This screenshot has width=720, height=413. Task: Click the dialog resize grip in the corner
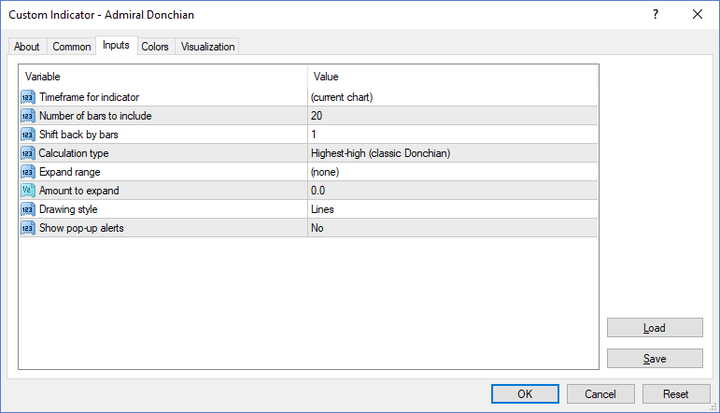click(713, 406)
